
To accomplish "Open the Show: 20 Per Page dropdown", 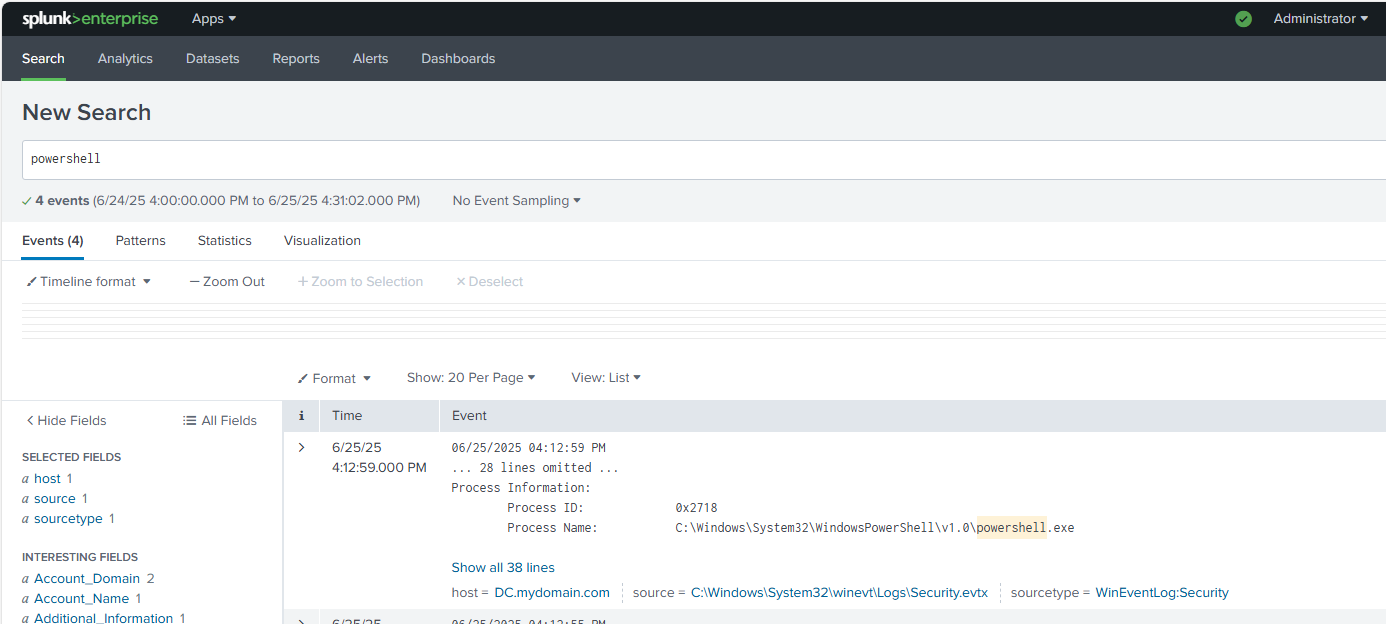I will tap(471, 378).
